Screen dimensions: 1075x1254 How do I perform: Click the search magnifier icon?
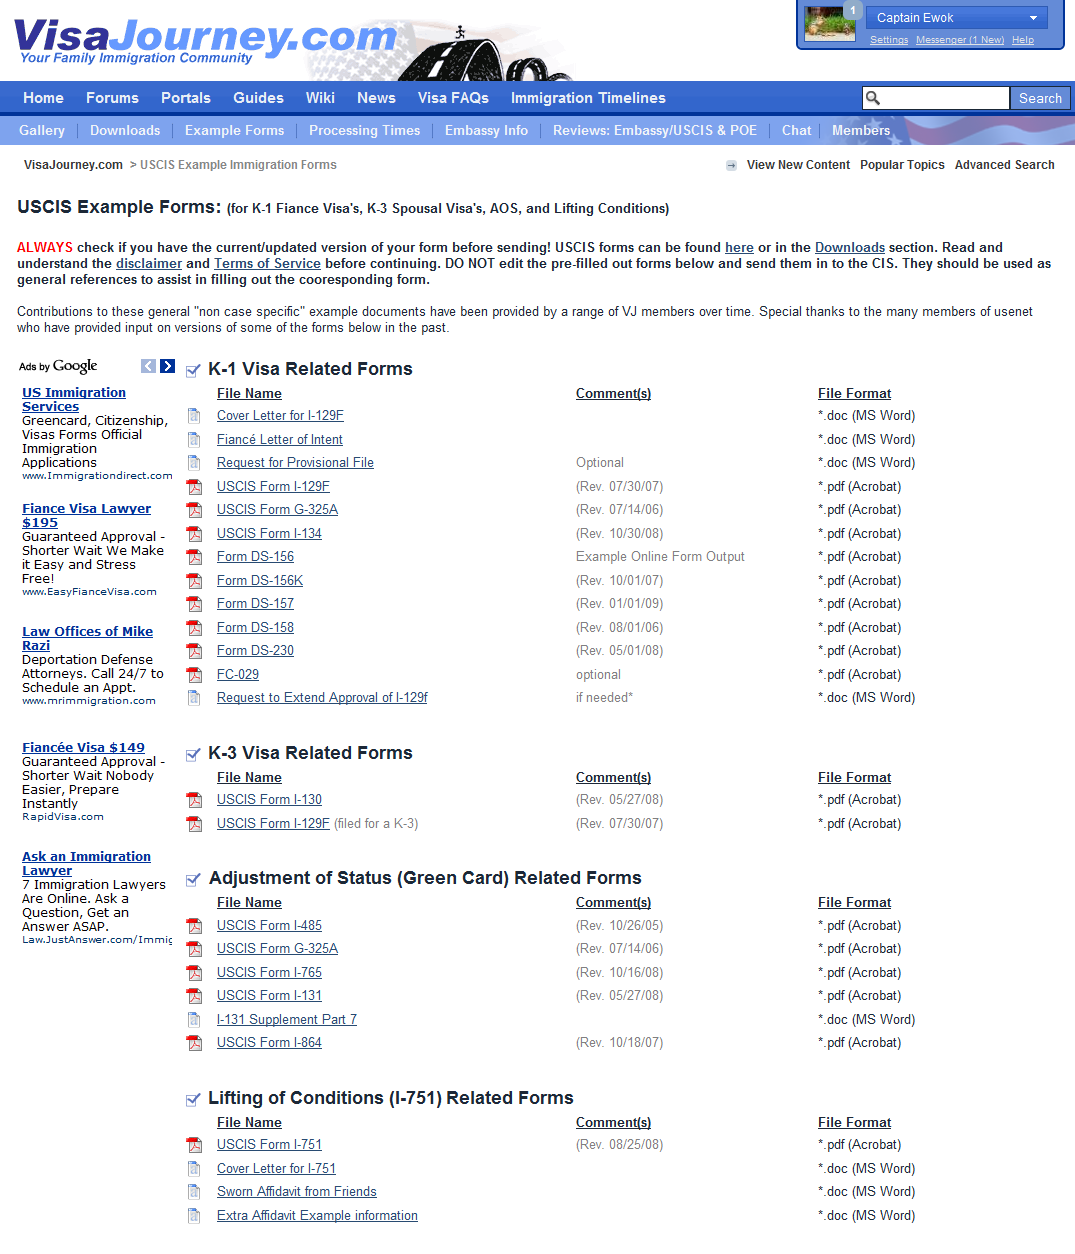pos(873,98)
